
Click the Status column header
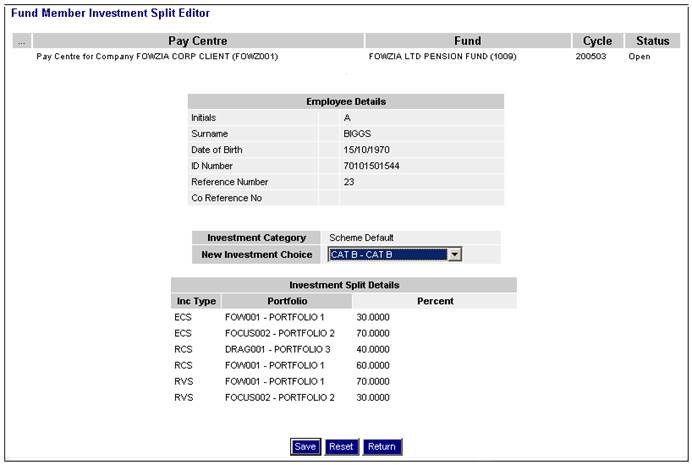point(652,41)
